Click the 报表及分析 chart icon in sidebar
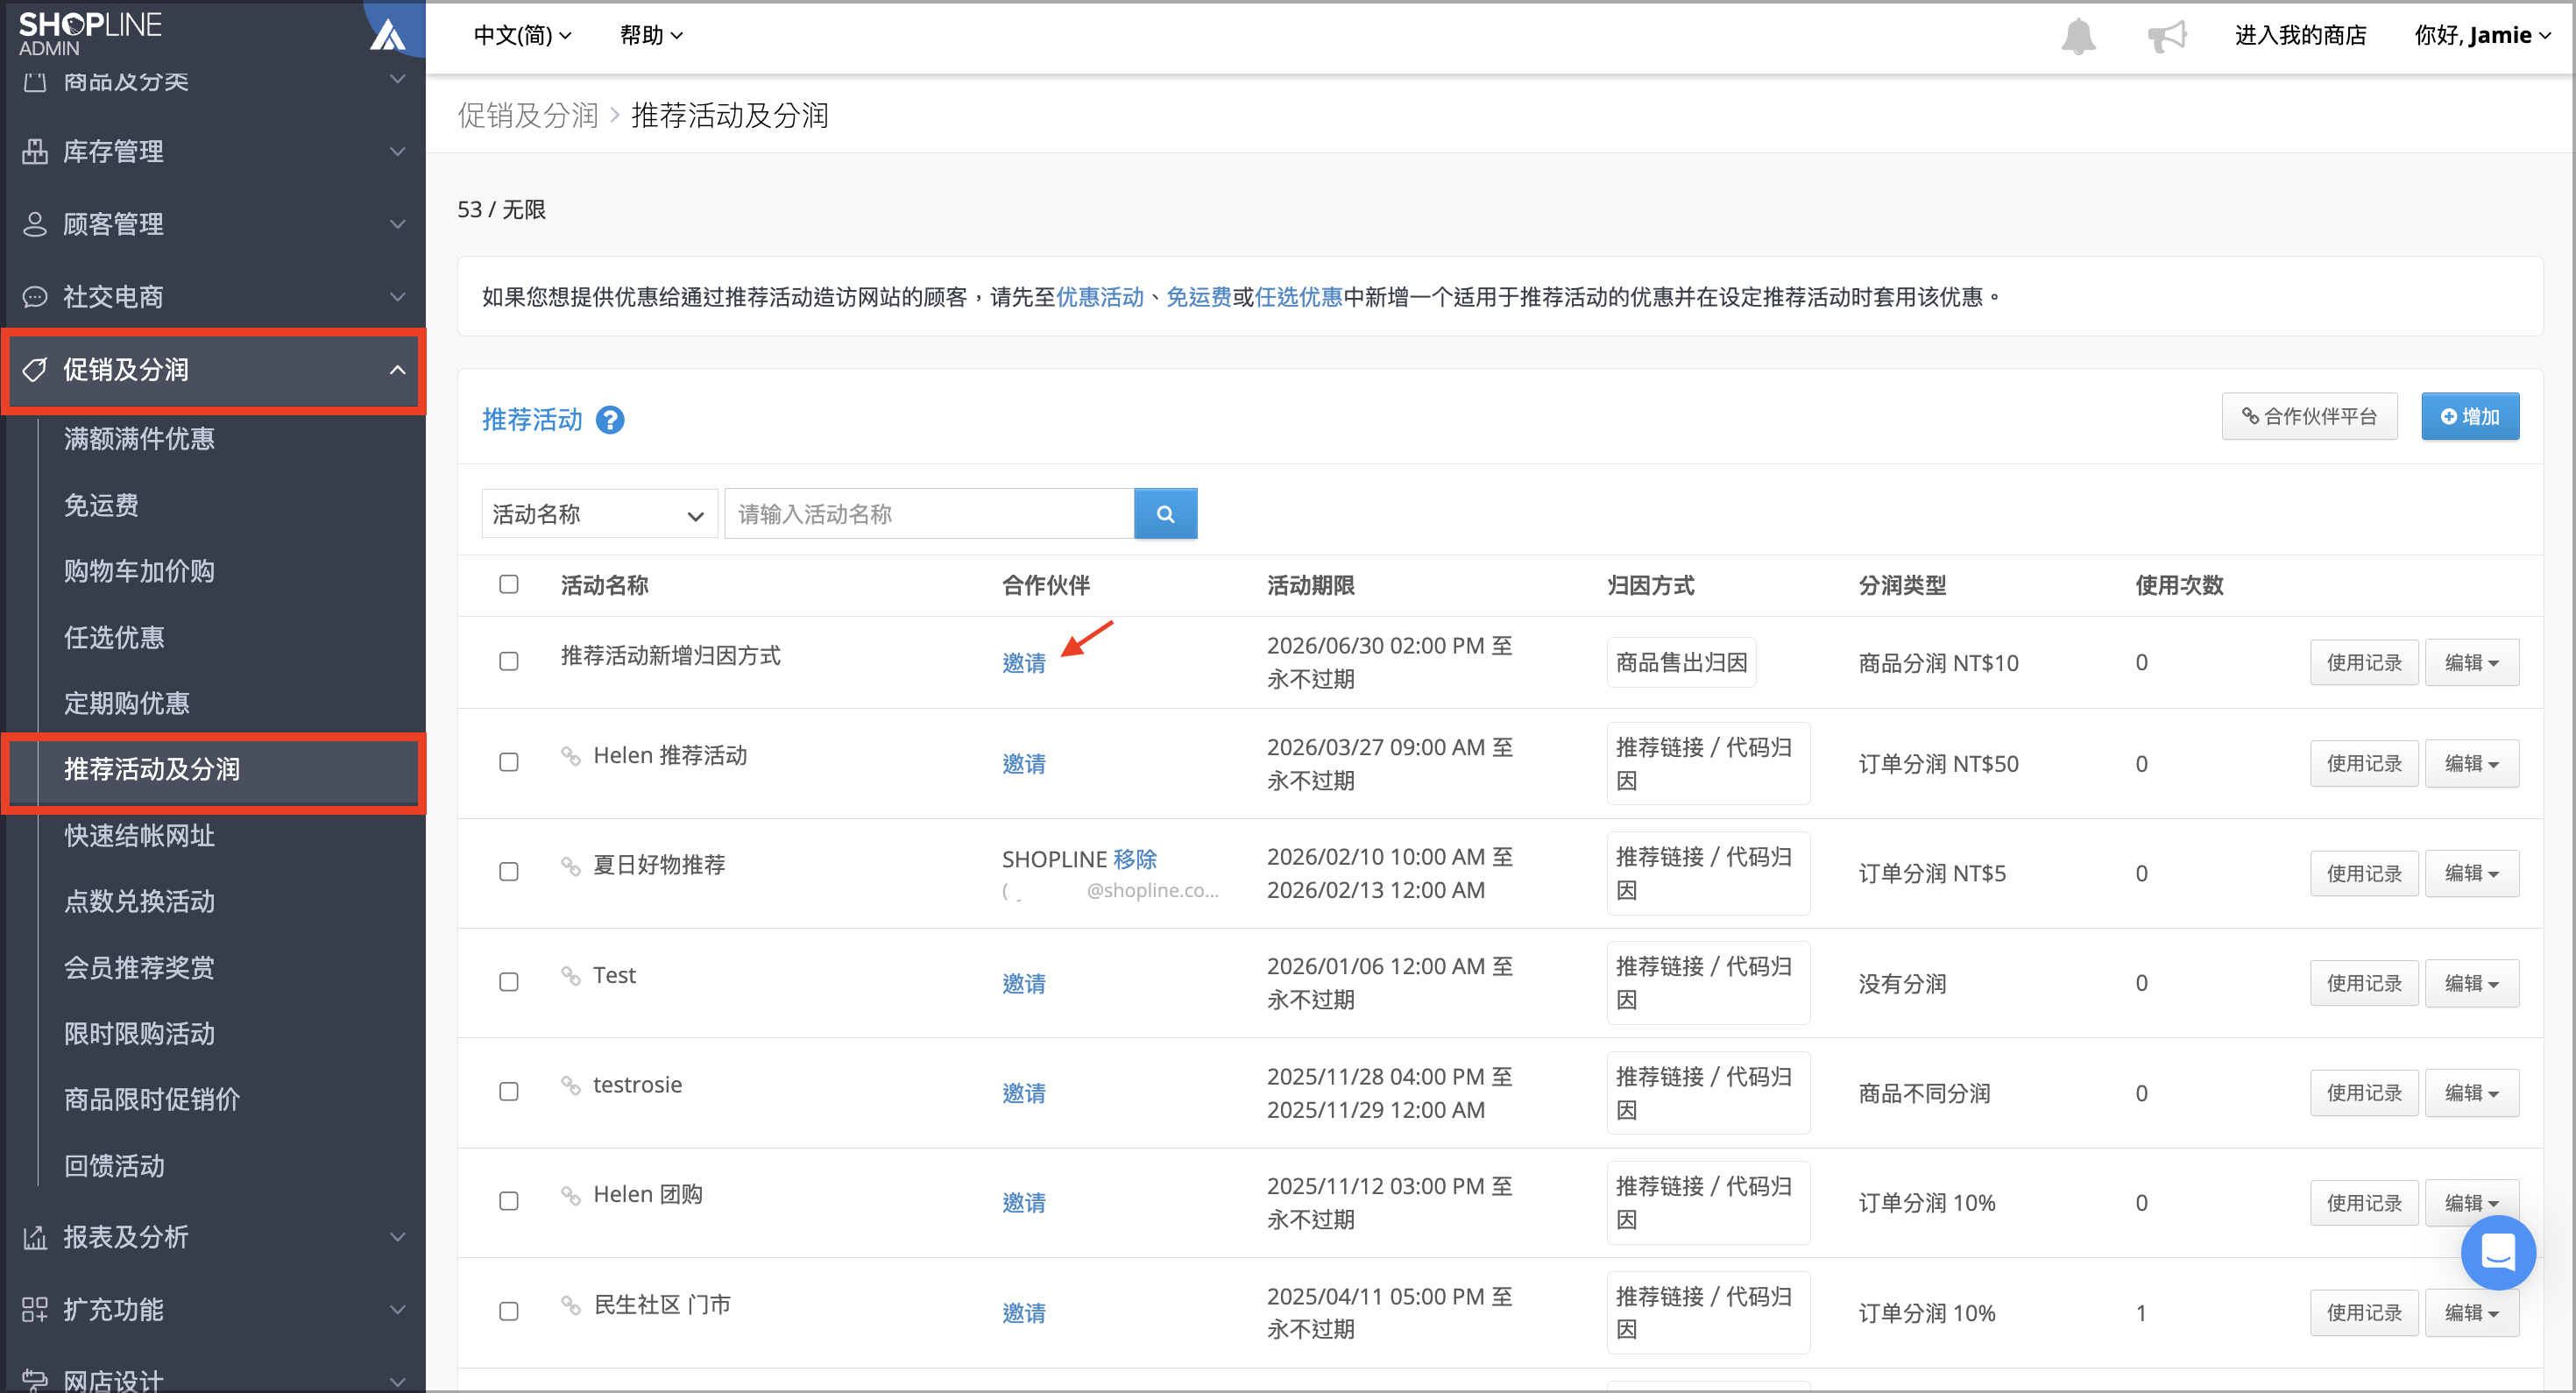This screenshot has height=1393, width=2576. [x=35, y=1238]
